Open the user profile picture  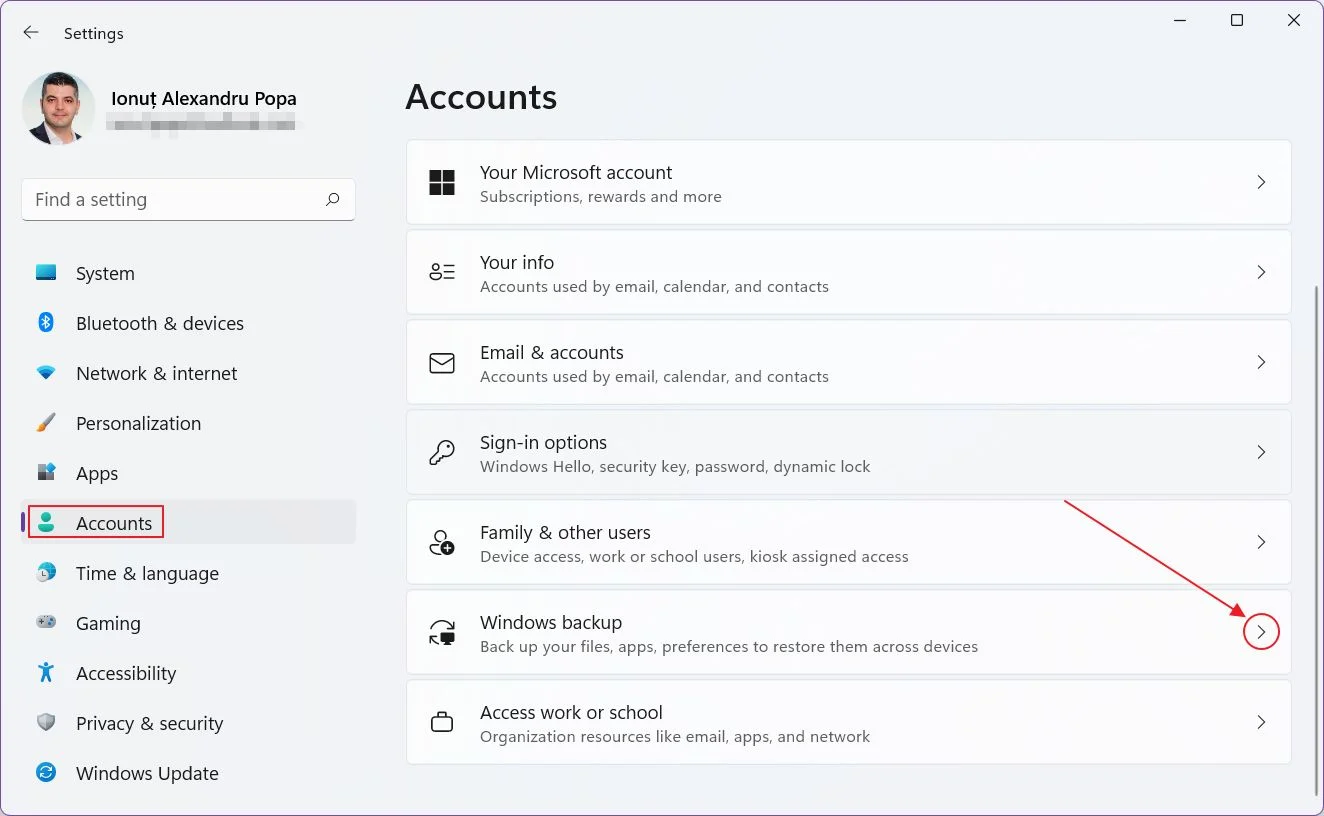pos(58,108)
